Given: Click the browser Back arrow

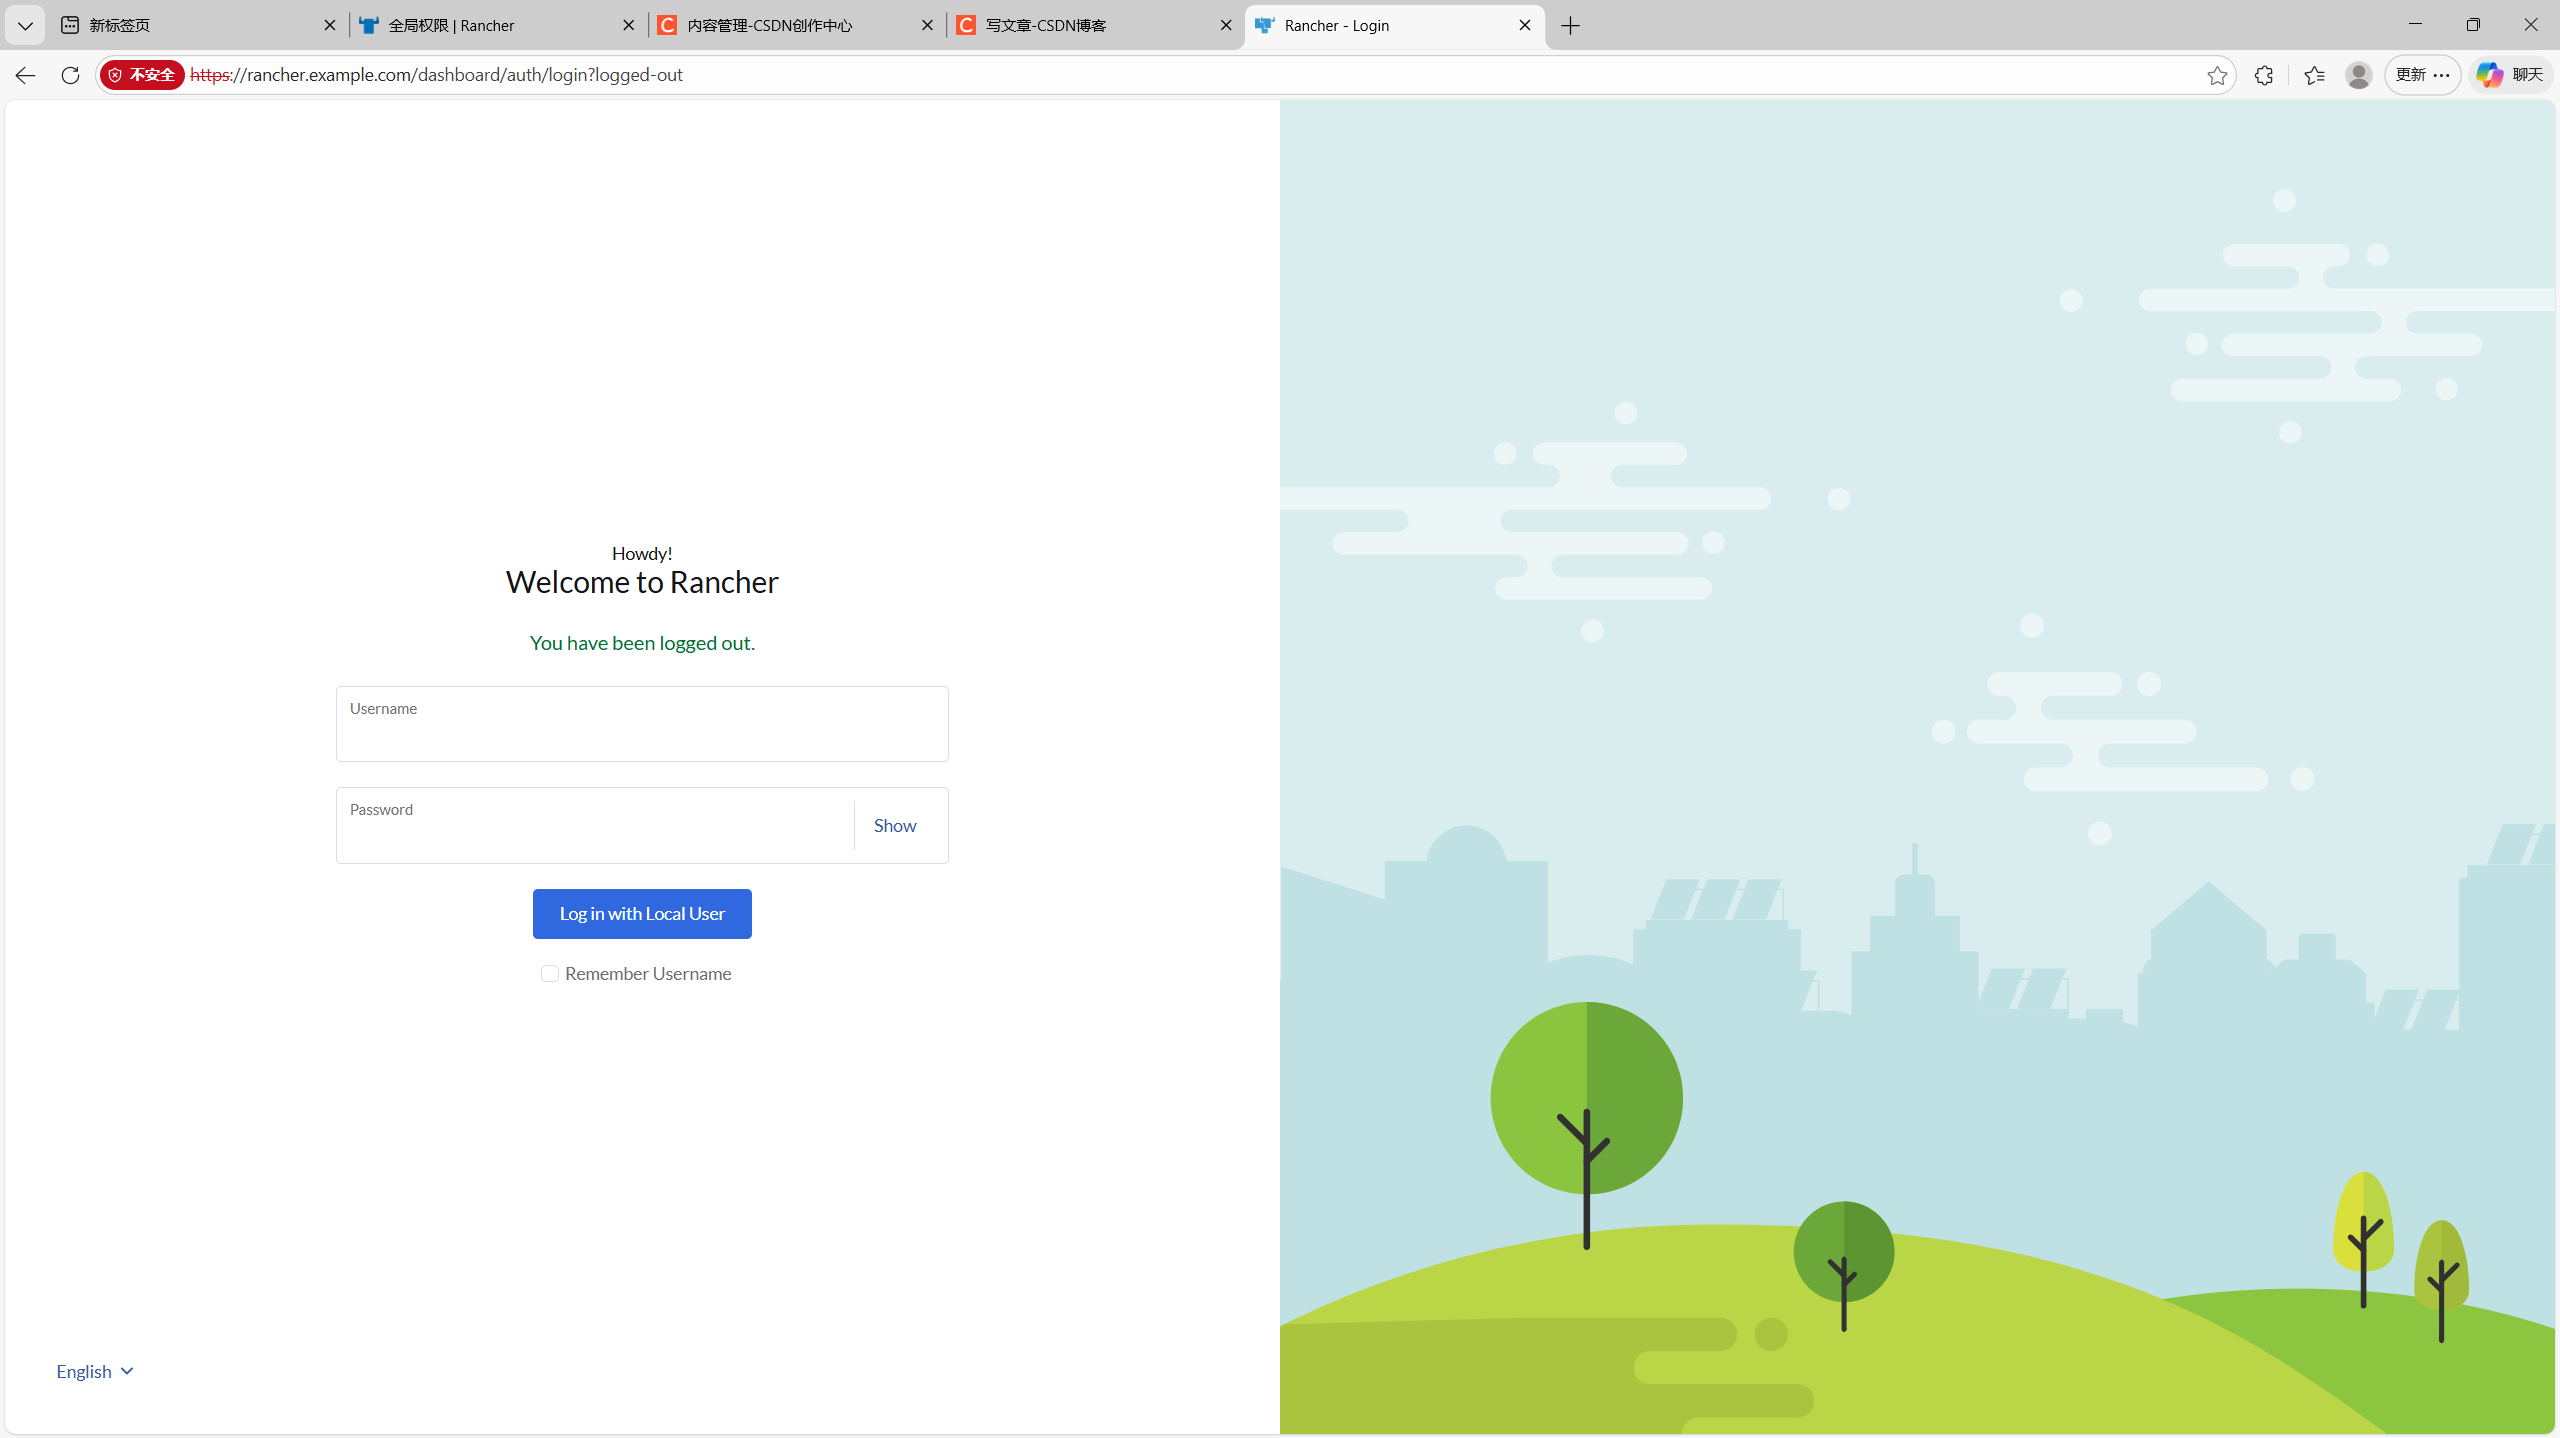Looking at the screenshot, I should tap(25, 75).
